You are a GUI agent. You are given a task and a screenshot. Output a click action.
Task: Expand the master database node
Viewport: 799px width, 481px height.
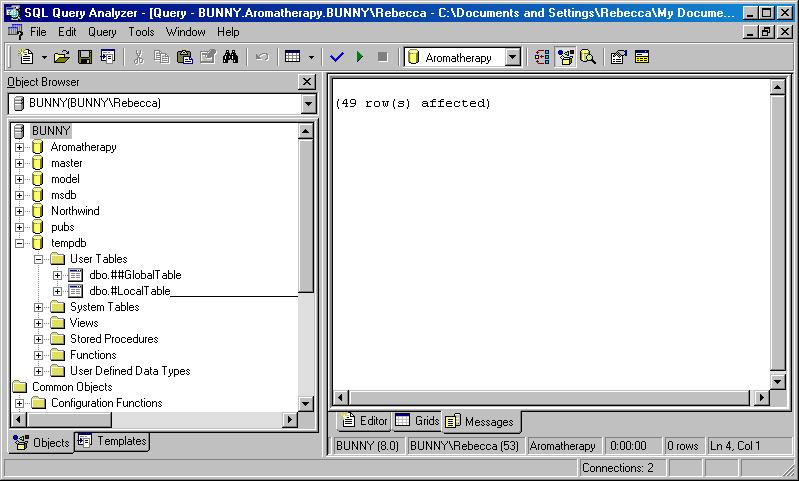tap(19, 163)
